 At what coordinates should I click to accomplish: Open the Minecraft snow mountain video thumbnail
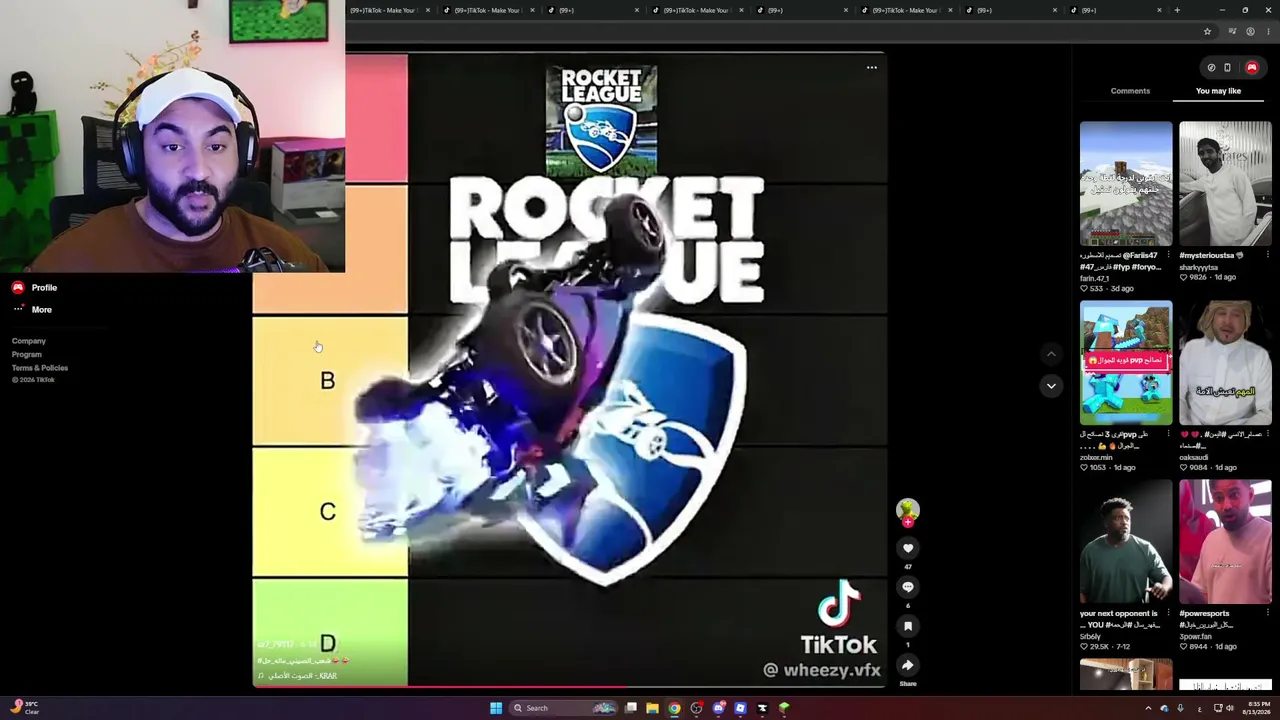[x=1126, y=184]
